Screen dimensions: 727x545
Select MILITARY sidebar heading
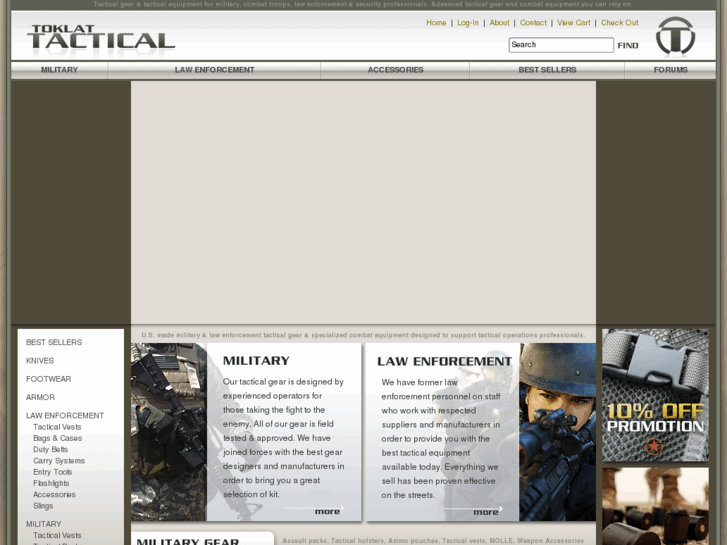[x=44, y=524]
